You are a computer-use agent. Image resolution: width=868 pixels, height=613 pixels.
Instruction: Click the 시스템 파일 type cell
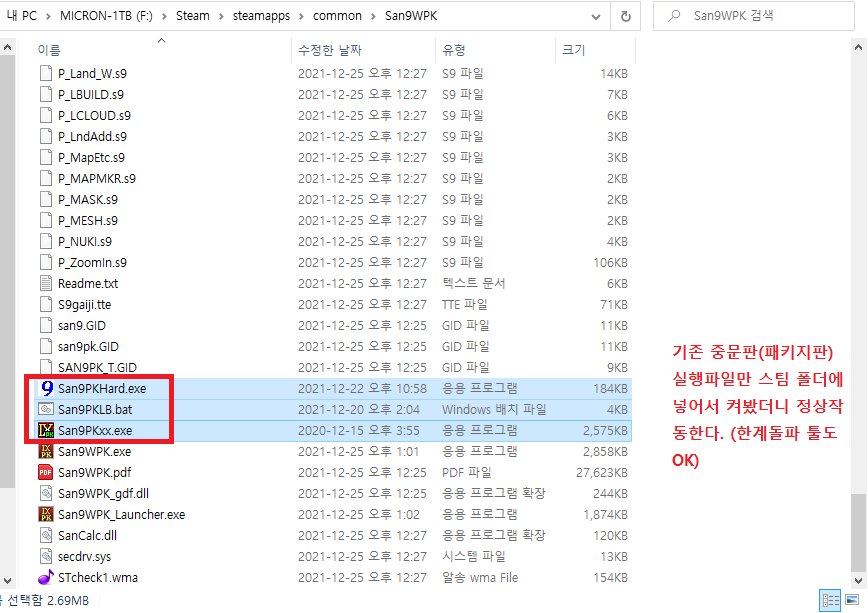[473, 557]
